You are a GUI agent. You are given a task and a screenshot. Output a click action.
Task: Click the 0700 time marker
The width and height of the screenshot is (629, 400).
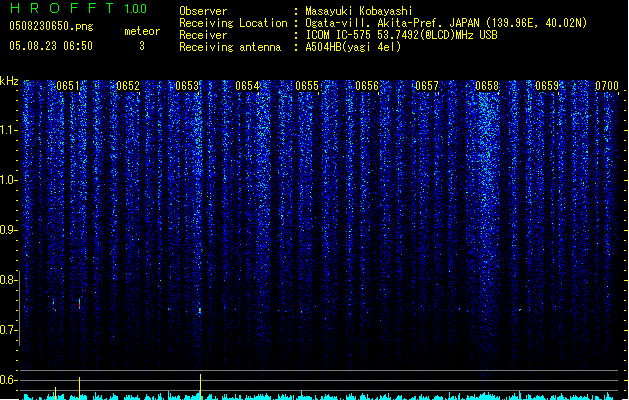click(x=607, y=86)
